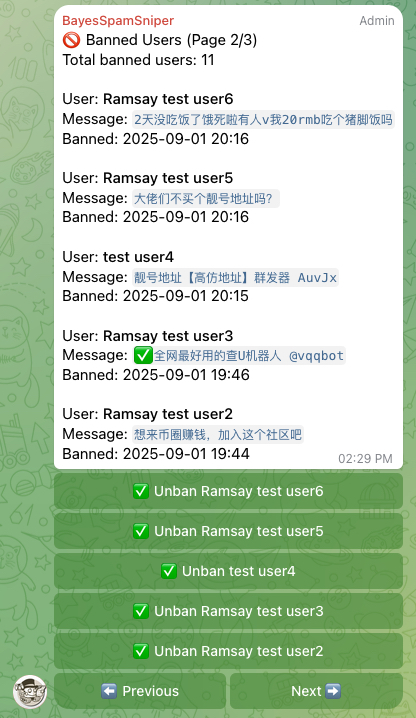Screen dimensions: 416x718
Task: Click the green checkmark on Unban test user4
Action: tap(169, 571)
